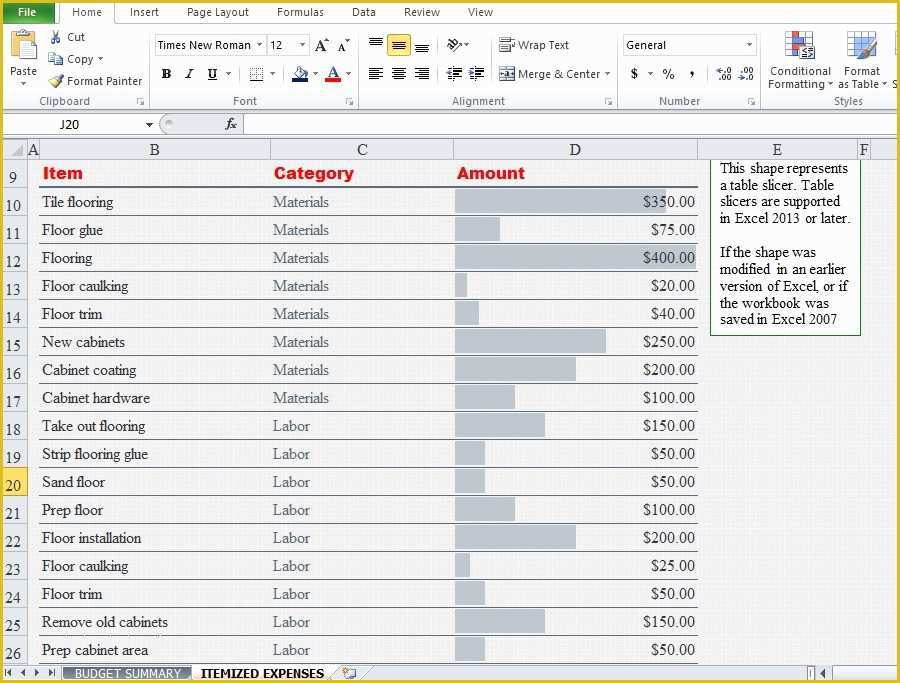The image size is (900, 683).
Task: Expand Copy options arrow
Action: (100, 59)
